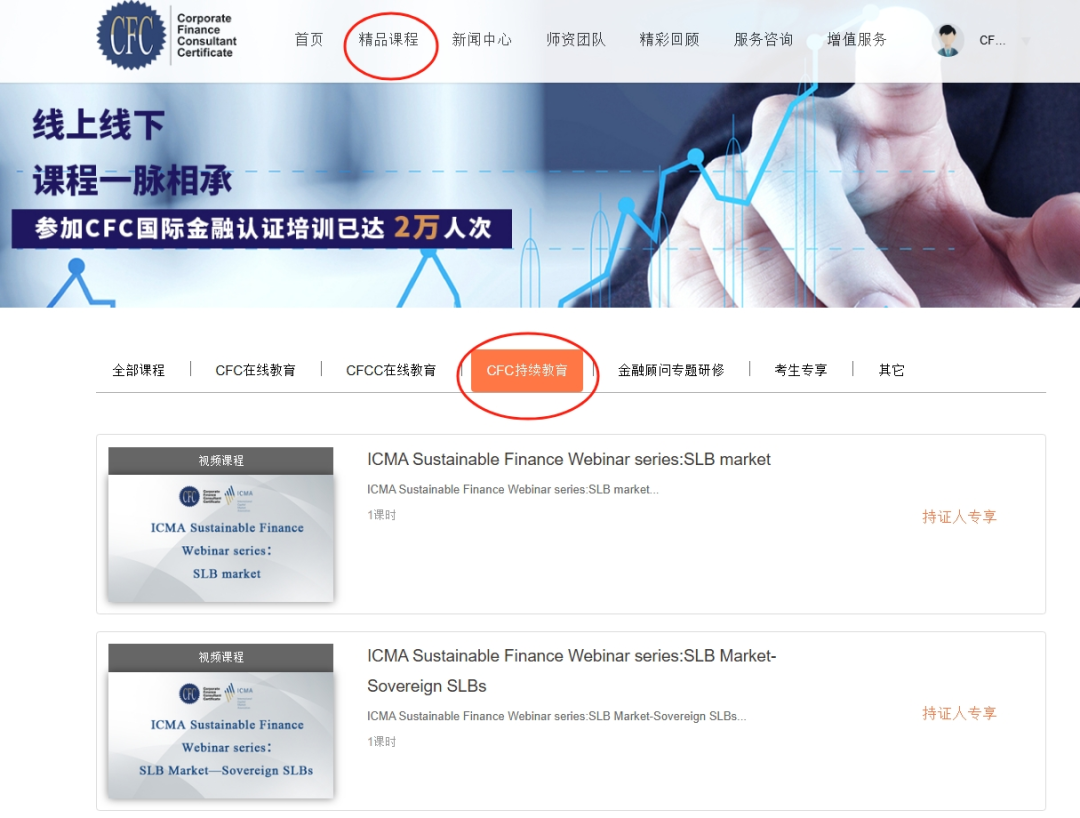This screenshot has width=1080, height=818.
Task: Open 新闻中心 menu item
Action: 482,40
